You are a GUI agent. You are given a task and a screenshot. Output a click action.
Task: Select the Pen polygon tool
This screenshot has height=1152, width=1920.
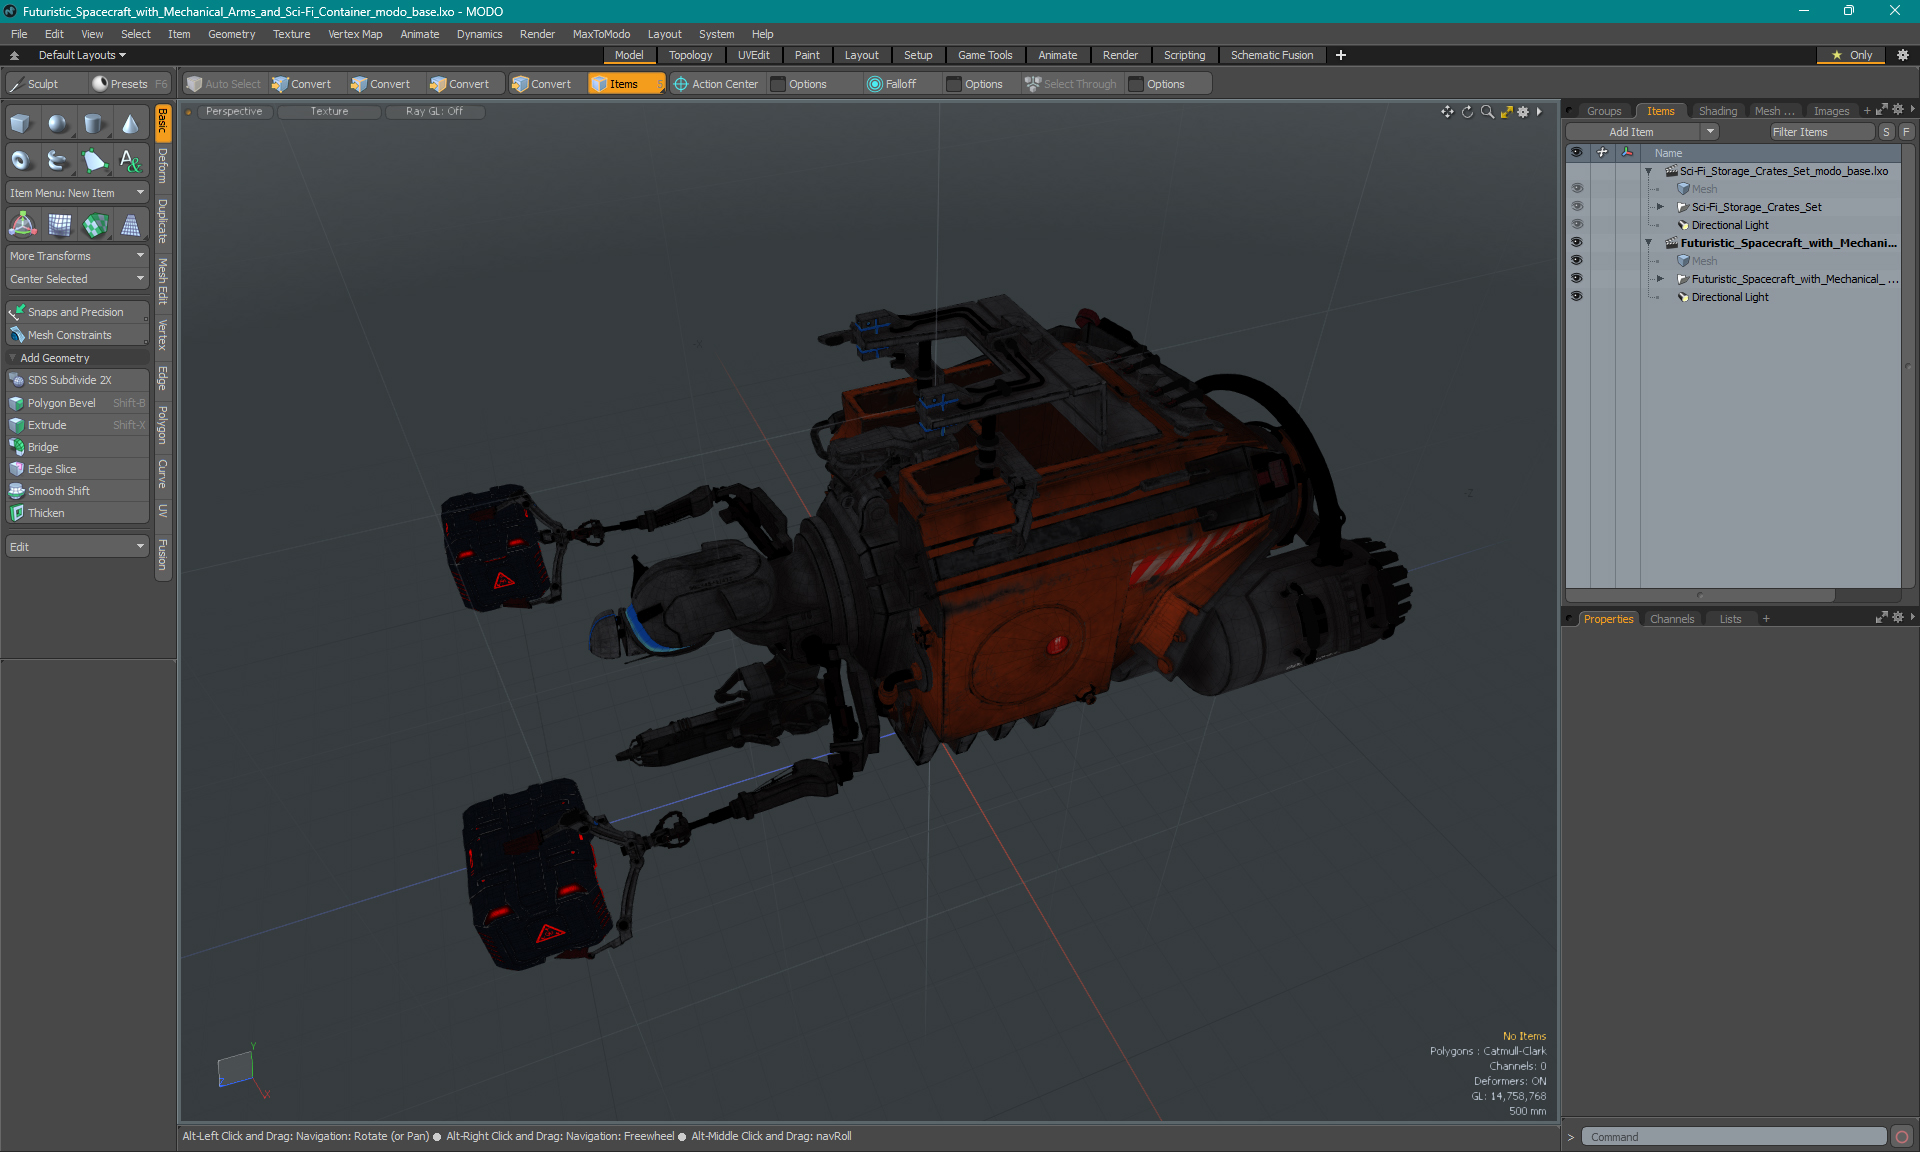click(94, 160)
